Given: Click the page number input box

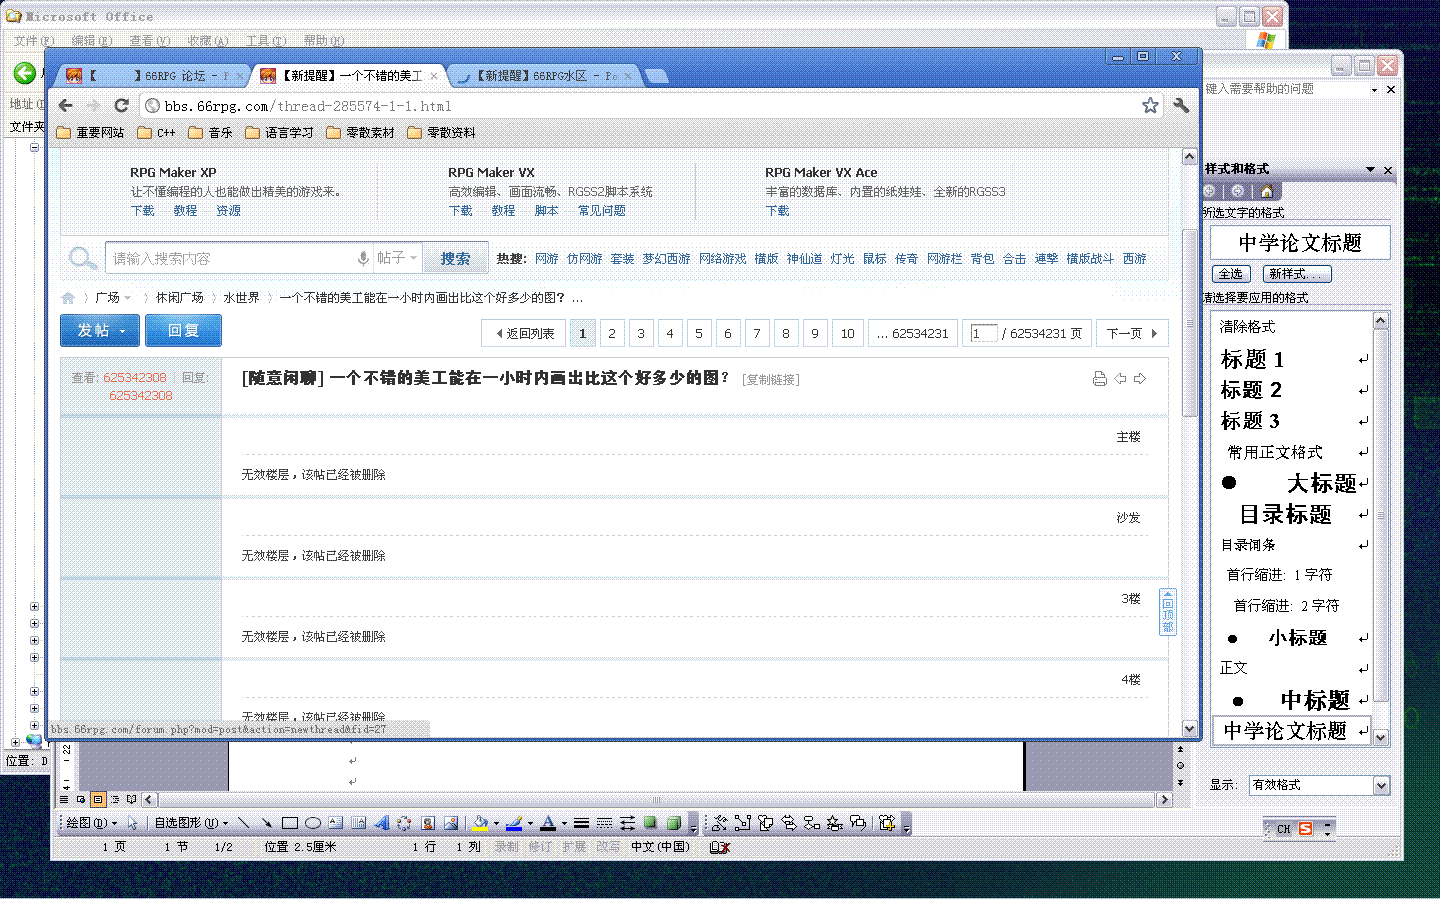Looking at the screenshot, I should tap(984, 333).
